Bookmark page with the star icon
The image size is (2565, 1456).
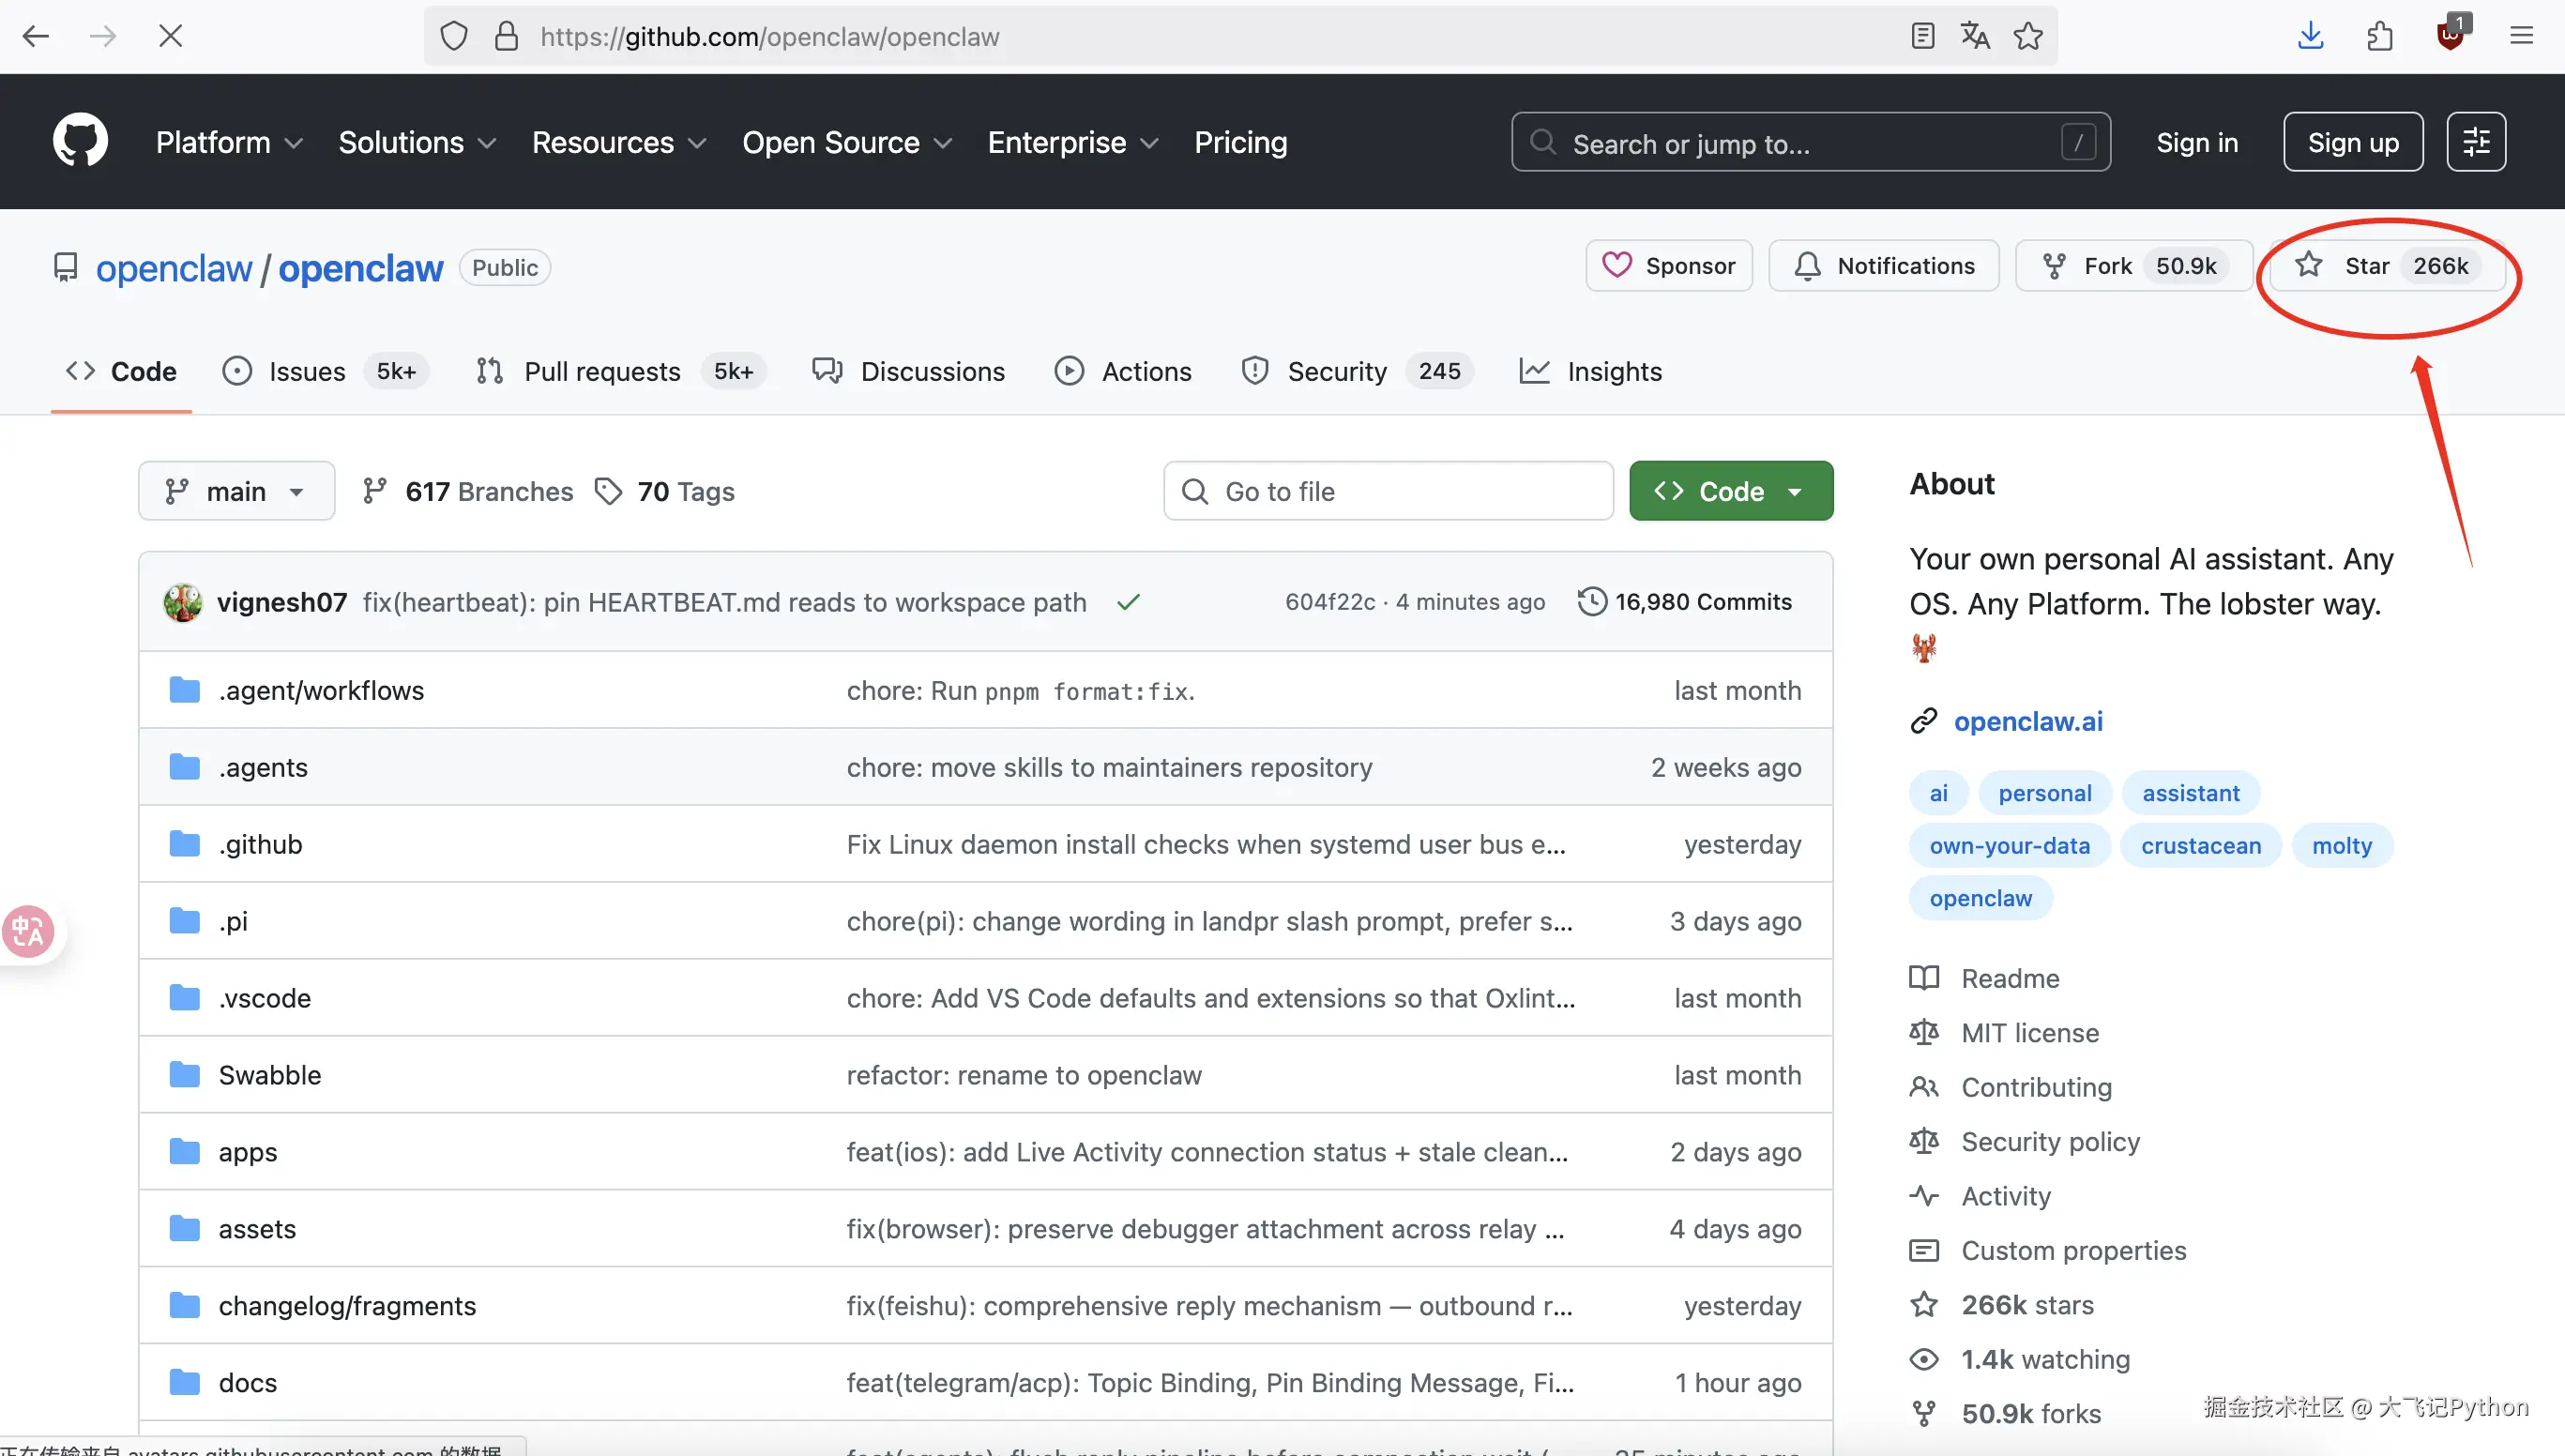point(2028,37)
